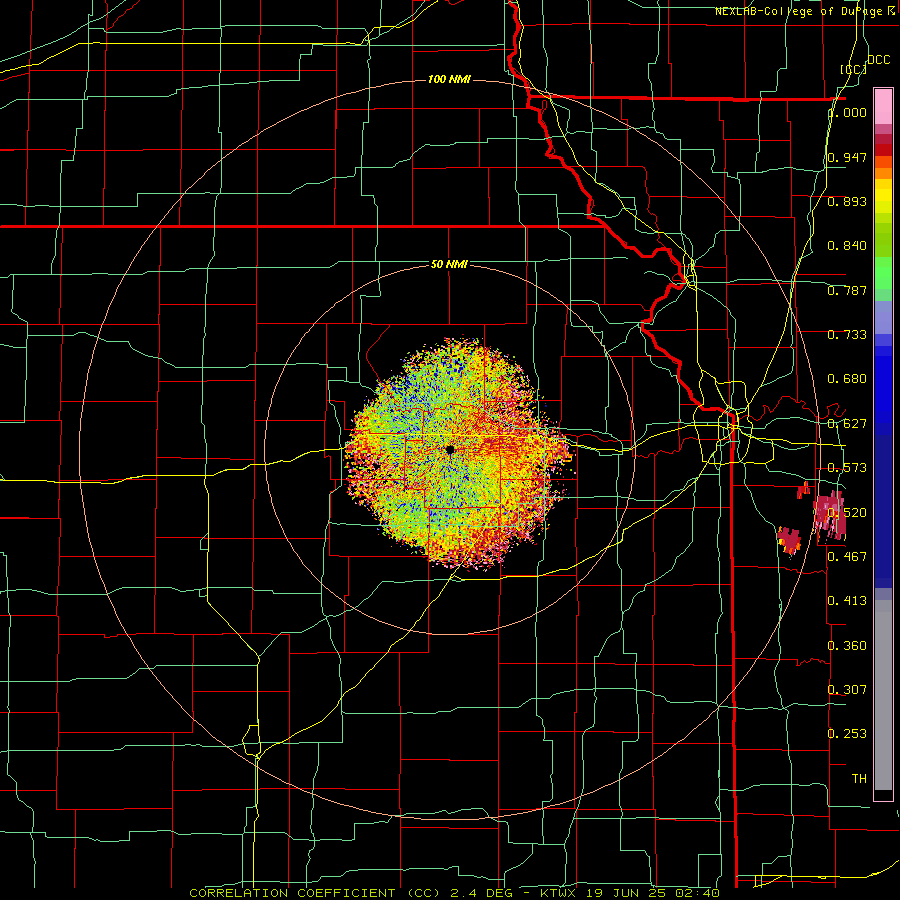This screenshot has height=900, width=900.
Task: Click the large crimson echo beside 0.520 label
Action: 830,515
